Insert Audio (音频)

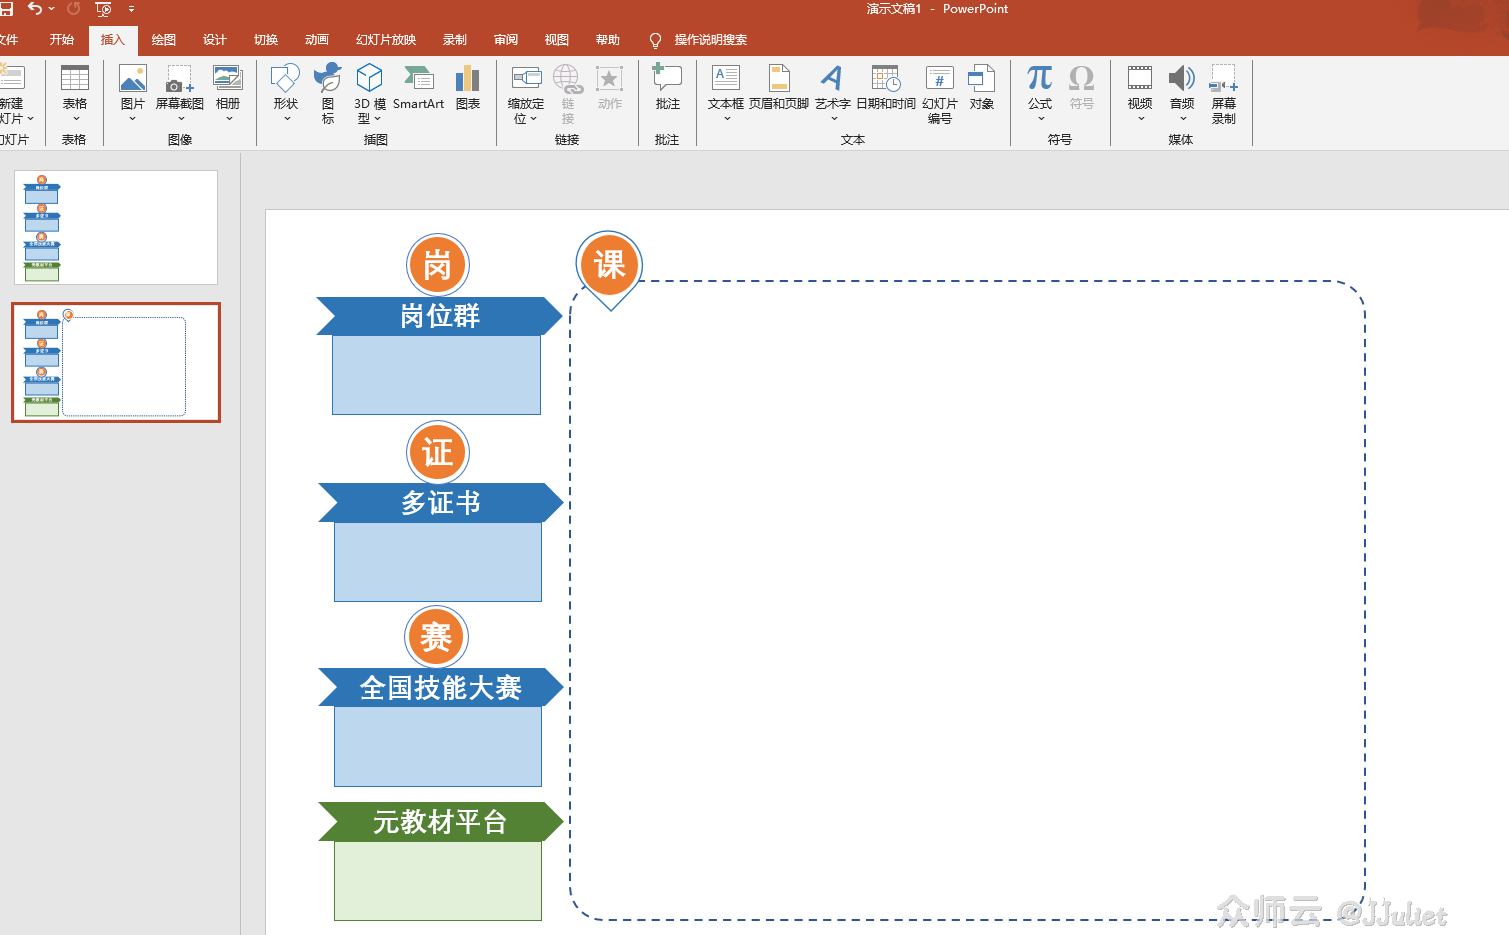[1182, 92]
